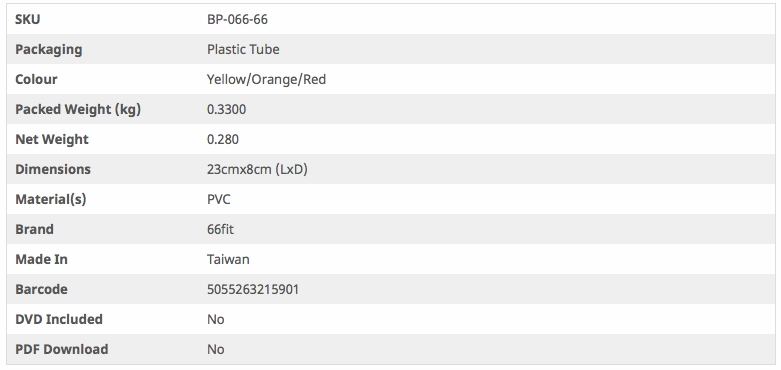Image resolution: width=781 pixels, height=370 pixels.
Task: Select the PVC material value
Action: click(x=219, y=199)
